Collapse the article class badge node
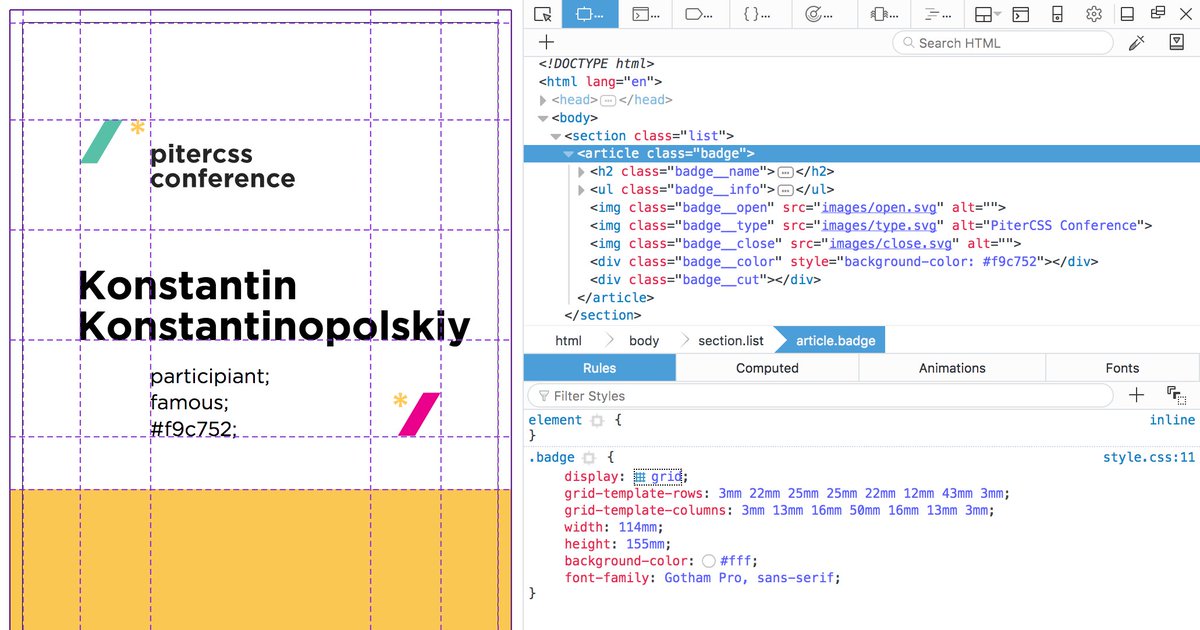 (569, 154)
